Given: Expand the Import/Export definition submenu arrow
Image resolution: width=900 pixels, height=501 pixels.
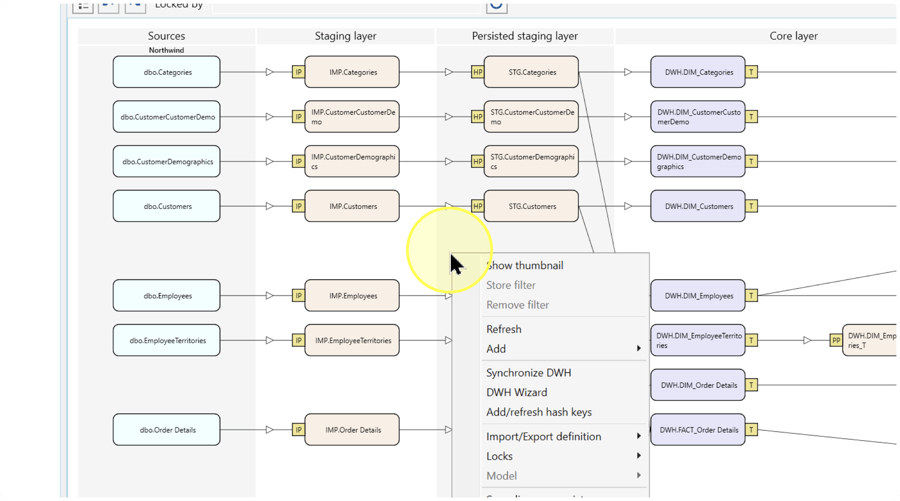Looking at the screenshot, I should click(638, 436).
